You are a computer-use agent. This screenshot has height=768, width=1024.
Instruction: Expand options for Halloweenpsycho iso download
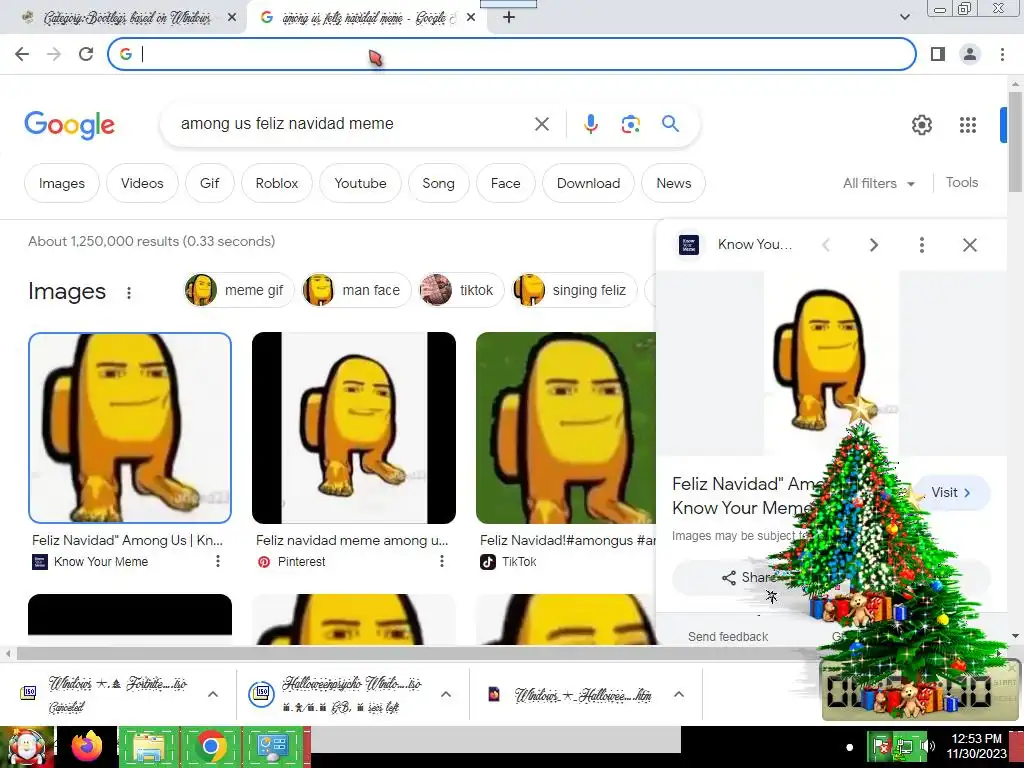click(x=446, y=694)
